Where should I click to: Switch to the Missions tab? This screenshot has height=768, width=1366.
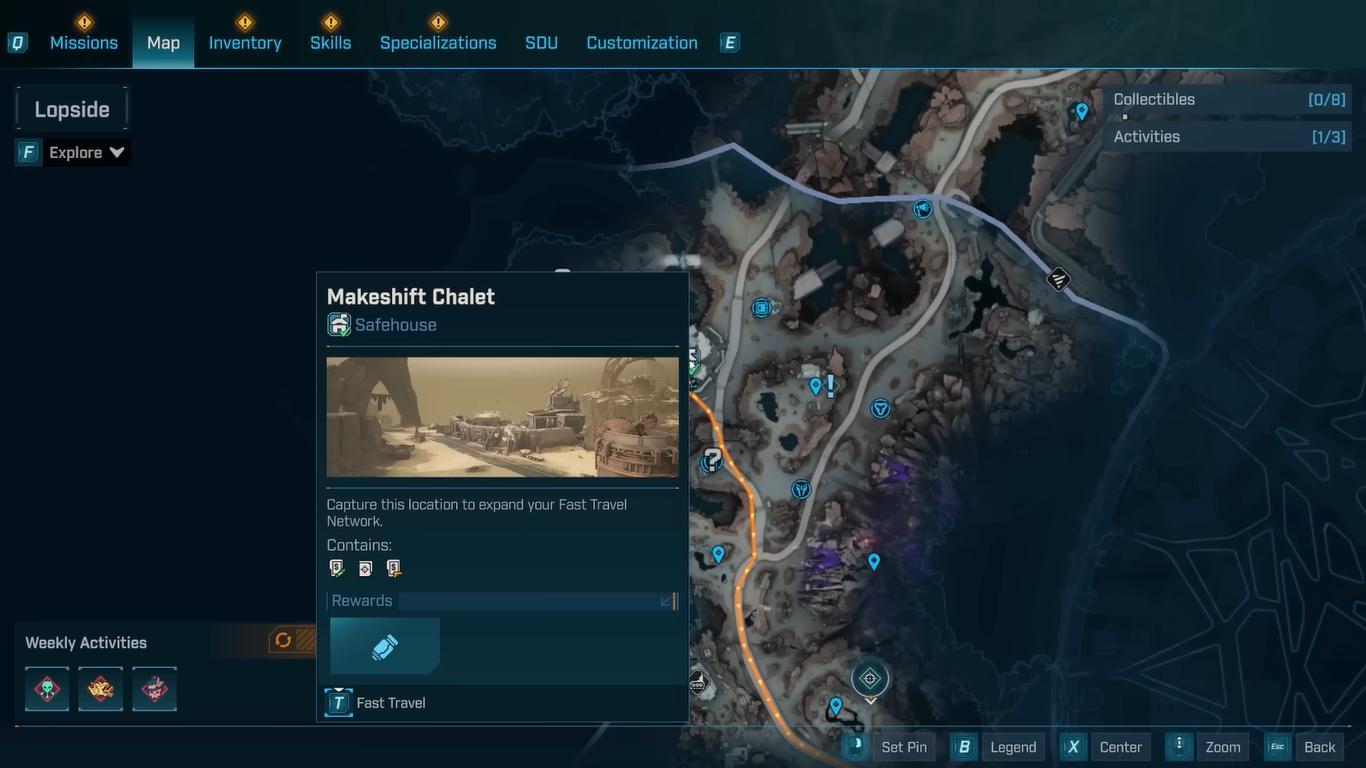[84, 43]
